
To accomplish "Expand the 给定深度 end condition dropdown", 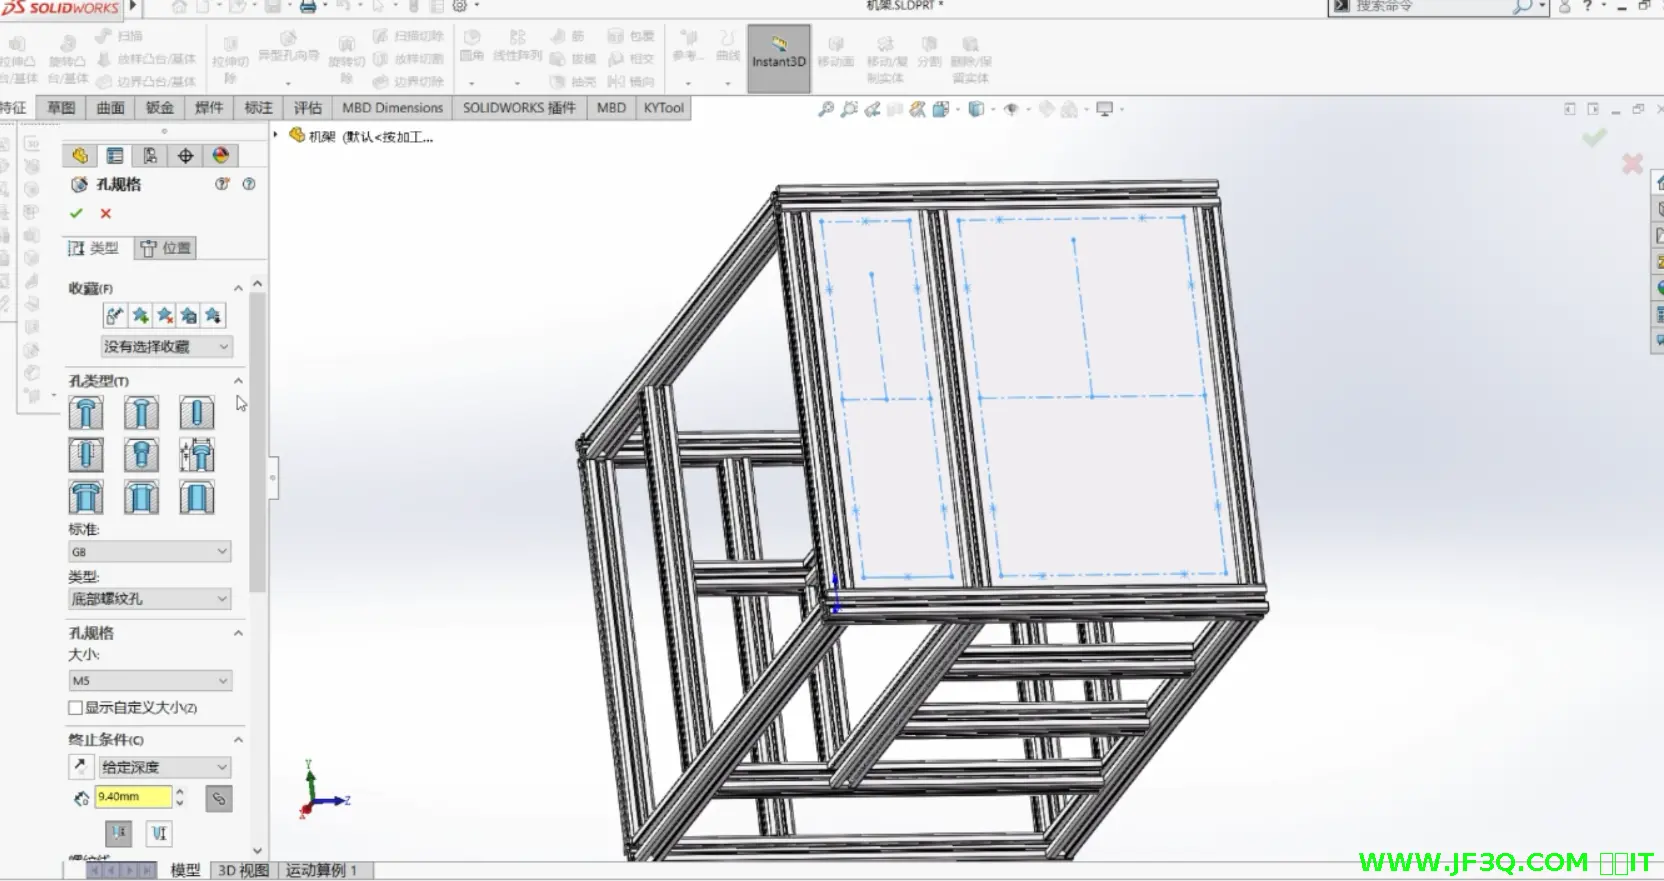I will (164, 768).
